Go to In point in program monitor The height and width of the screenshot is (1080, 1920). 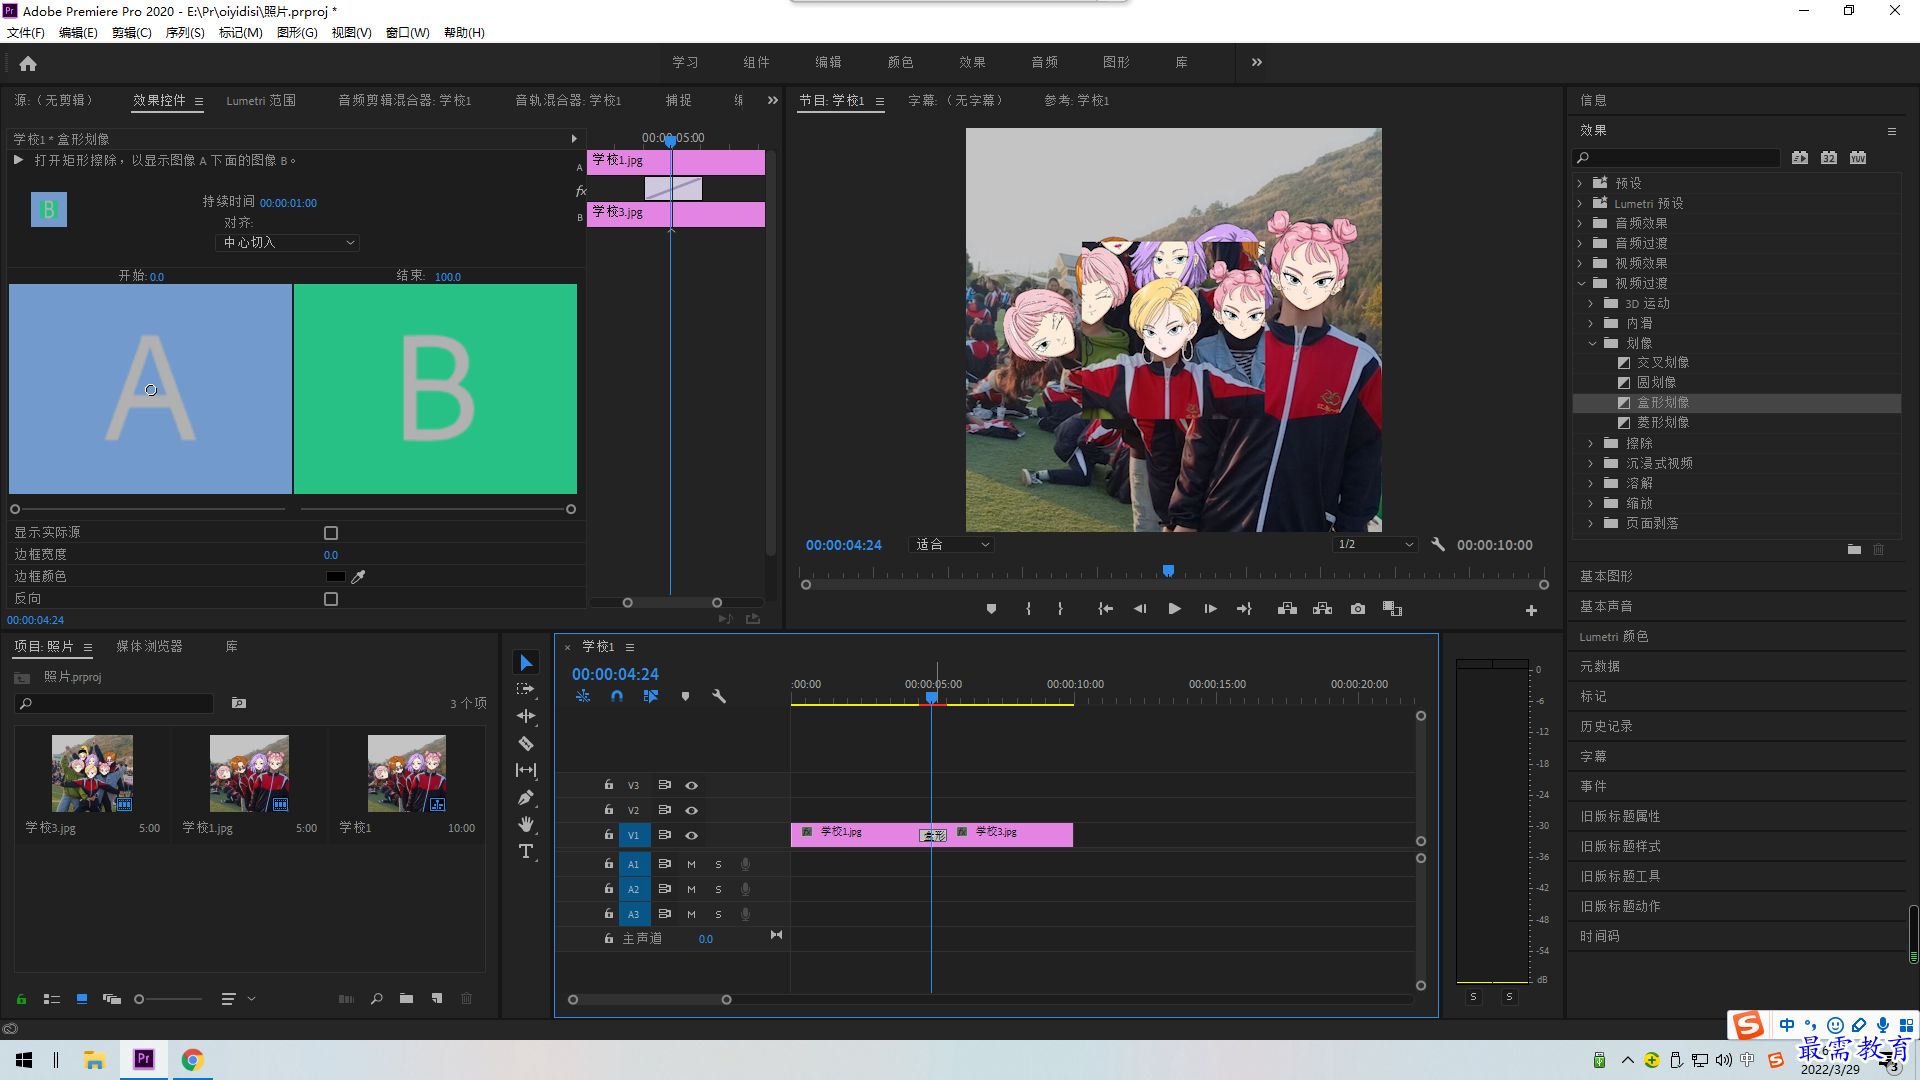[x=1105, y=609]
